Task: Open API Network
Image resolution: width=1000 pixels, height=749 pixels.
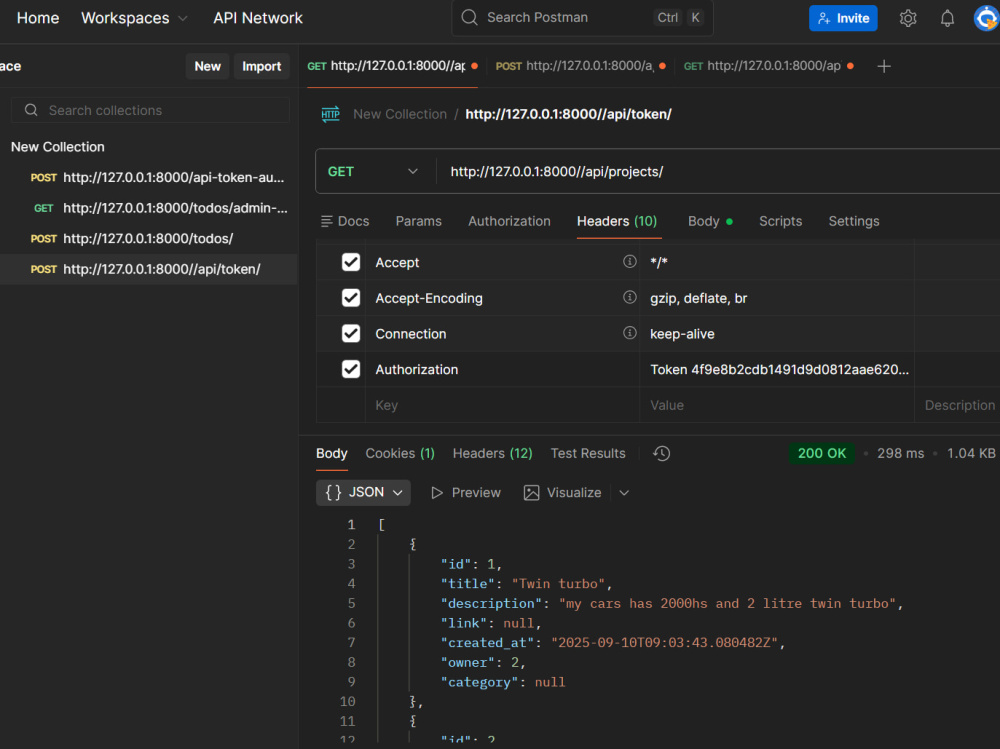Action: pos(258,19)
